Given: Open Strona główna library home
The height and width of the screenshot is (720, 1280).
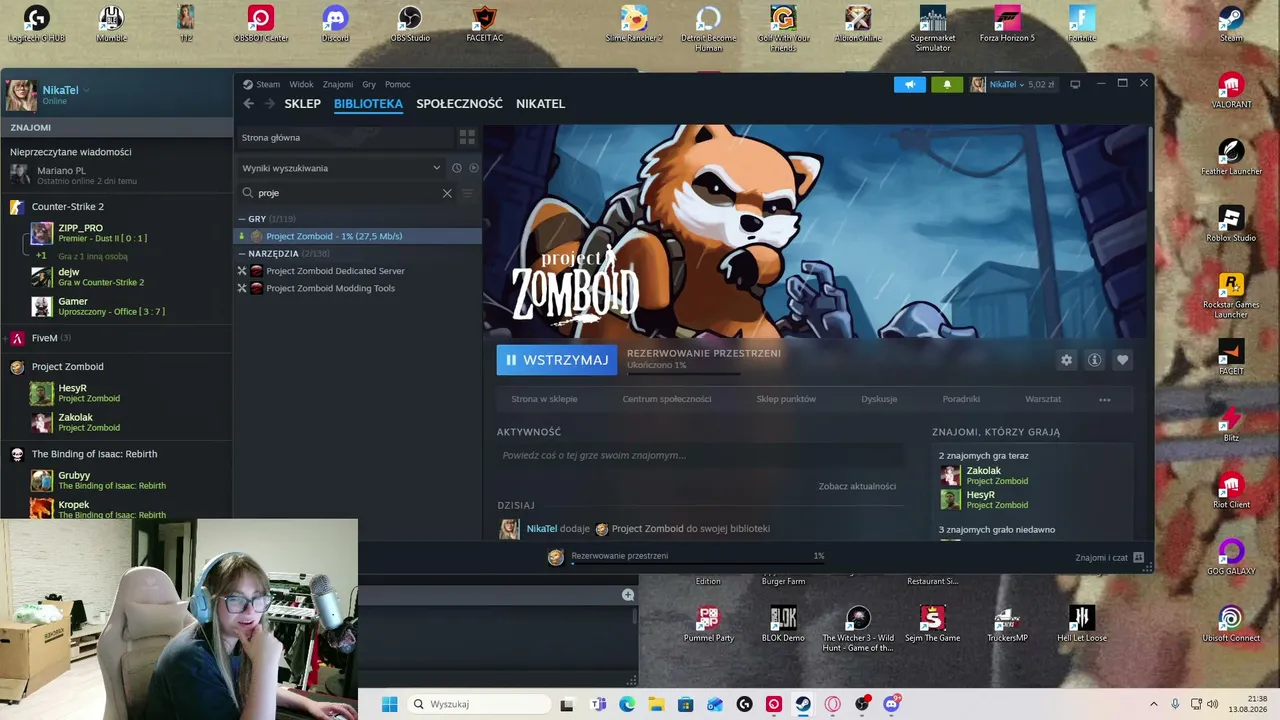Looking at the screenshot, I should tap(271, 137).
